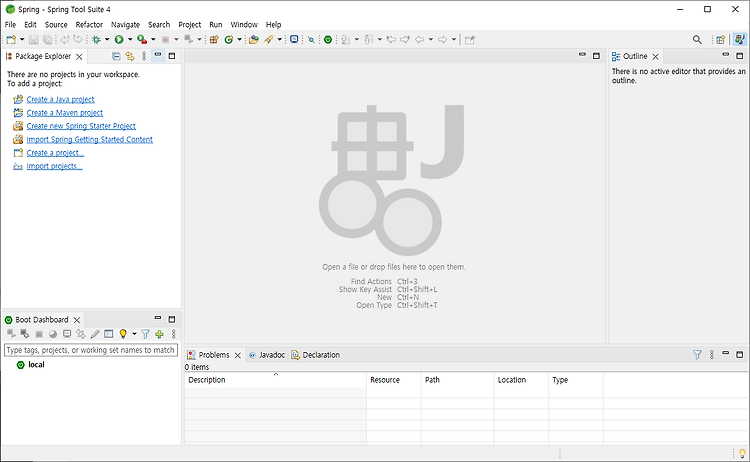Minimize the Package Explorer view
The height and width of the screenshot is (462, 750).
[x=158, y=55]
